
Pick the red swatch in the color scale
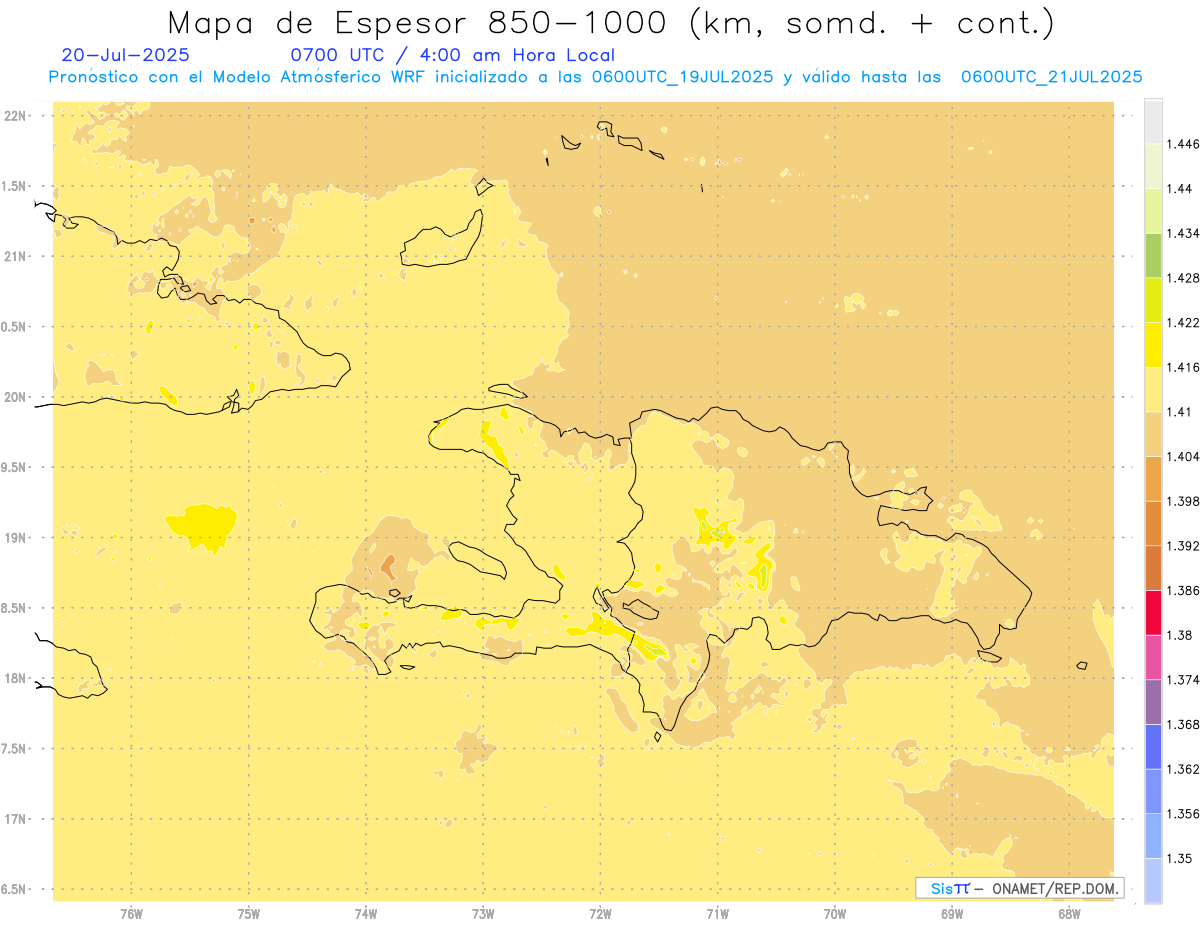click(x=1153, y=613)
